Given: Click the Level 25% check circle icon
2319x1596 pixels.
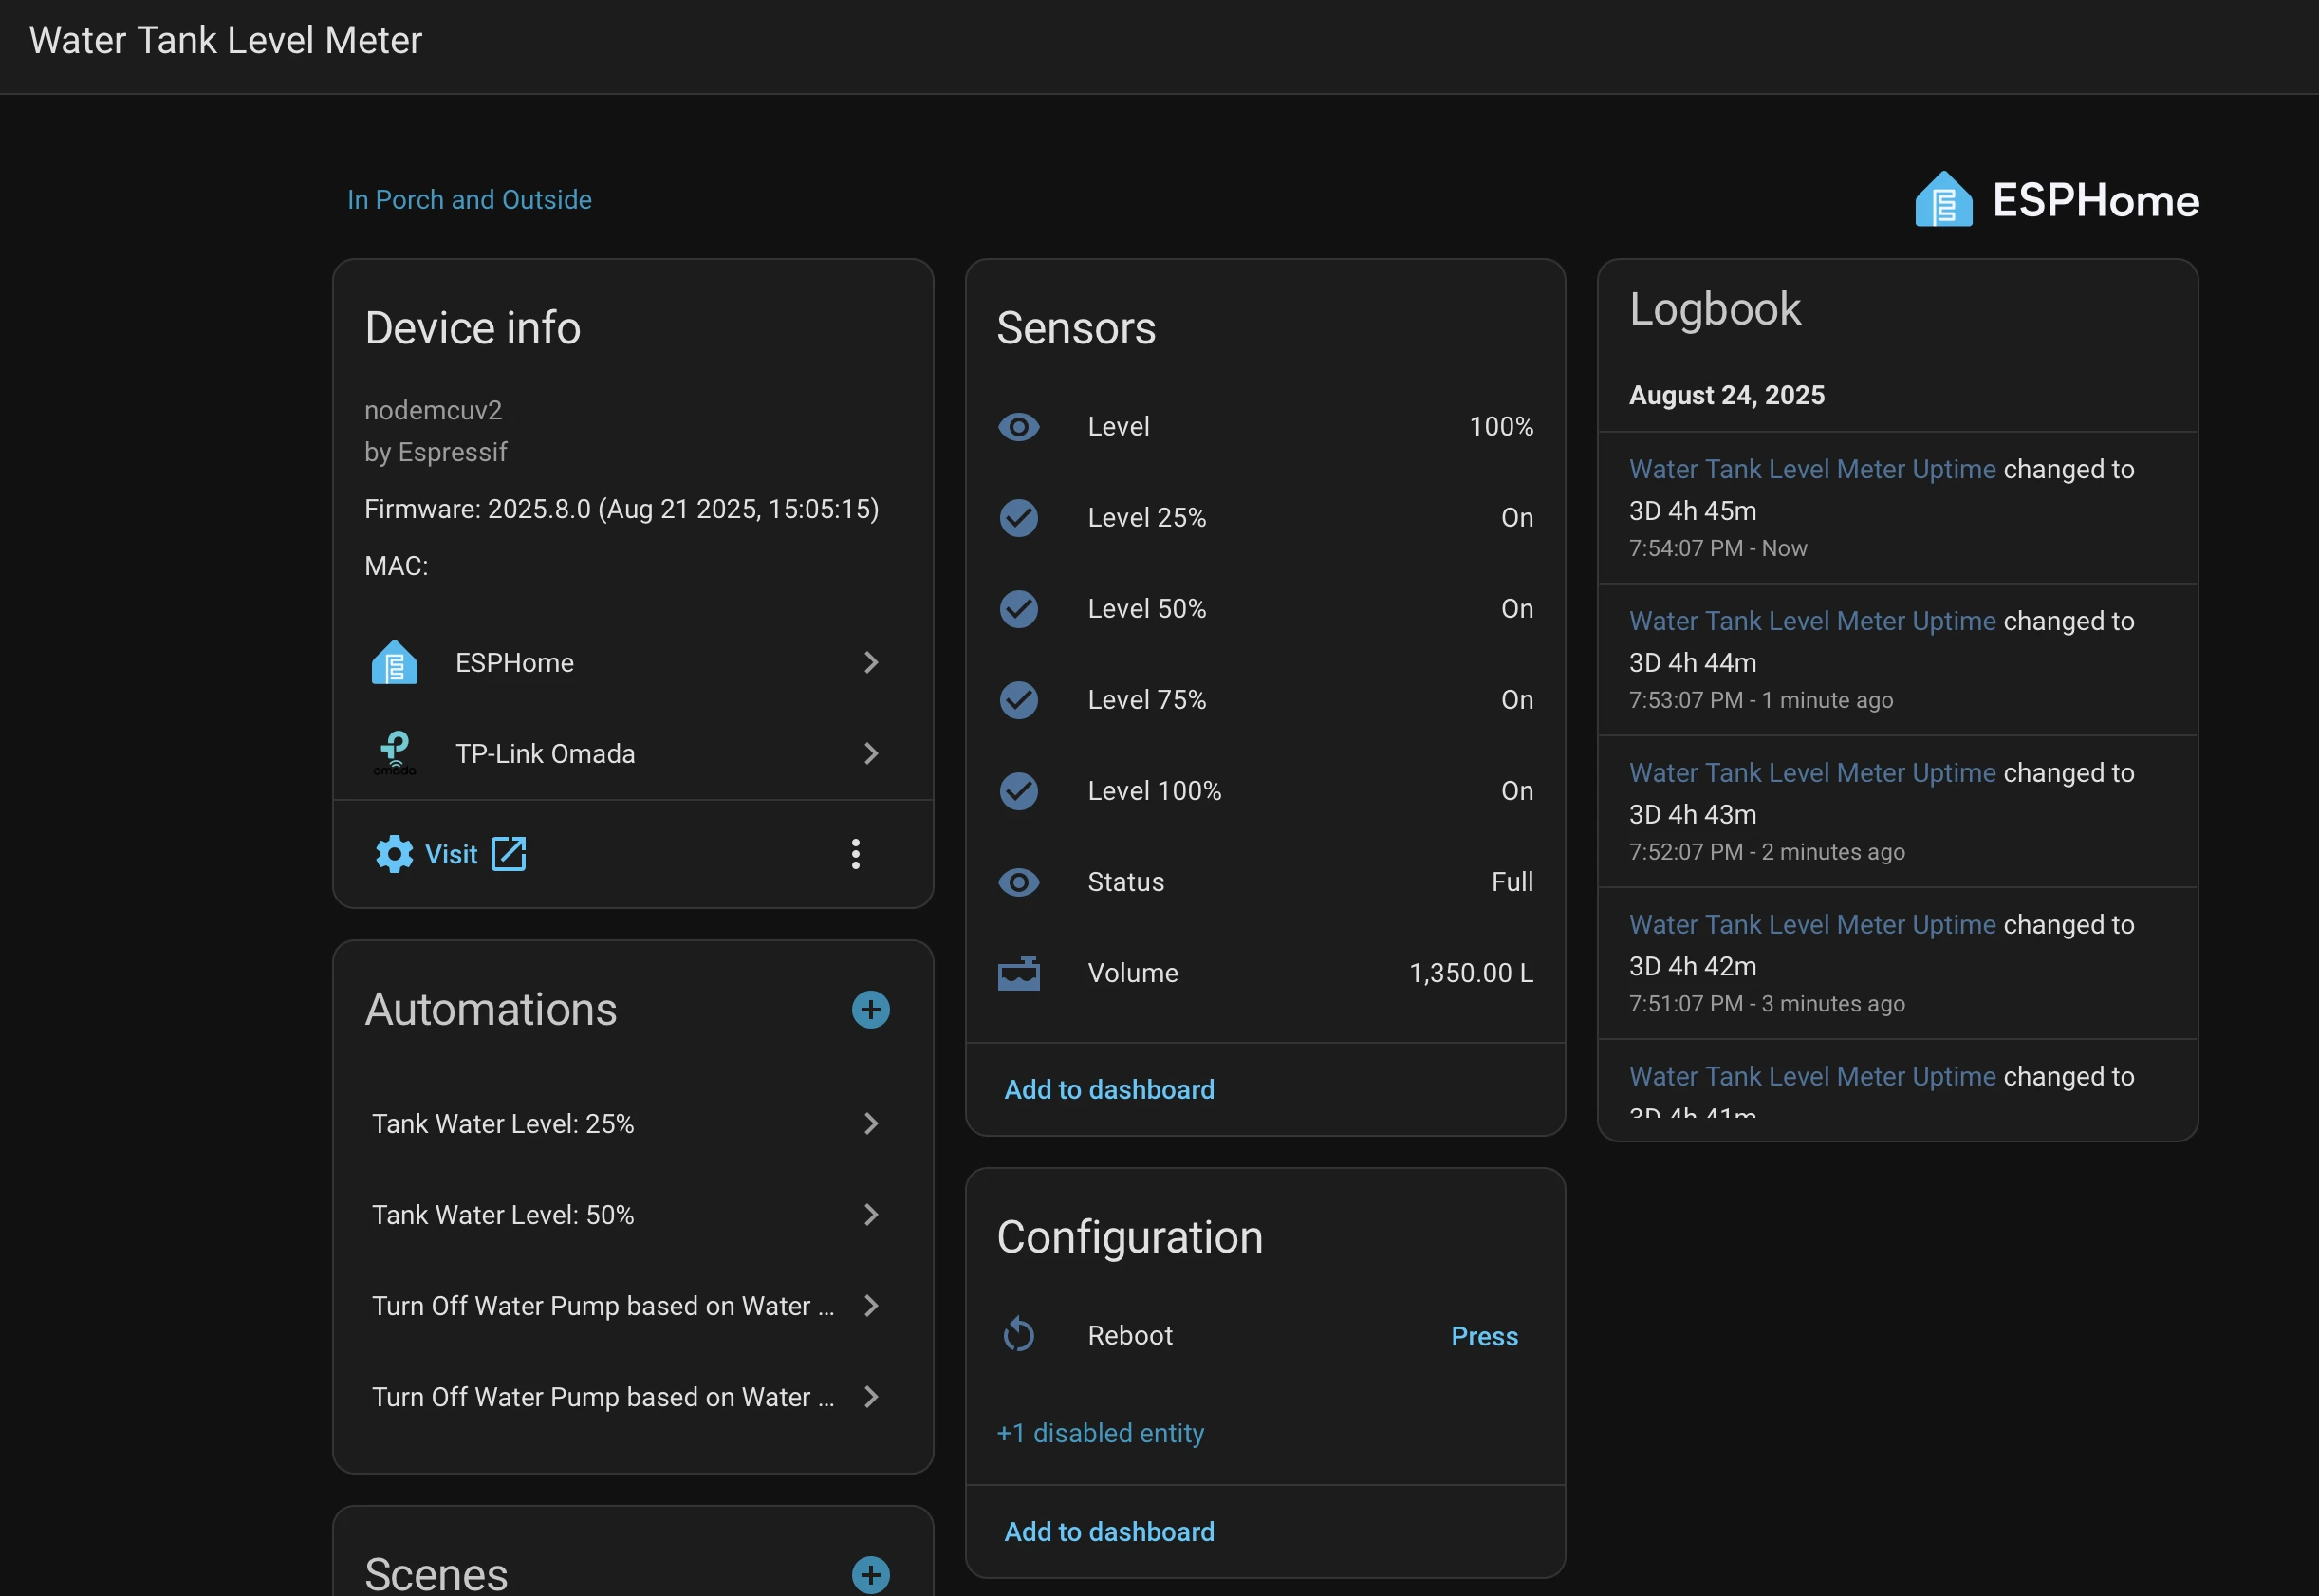Looking at the screenshot, I should pyautogui.click(x=1018, y=517).
